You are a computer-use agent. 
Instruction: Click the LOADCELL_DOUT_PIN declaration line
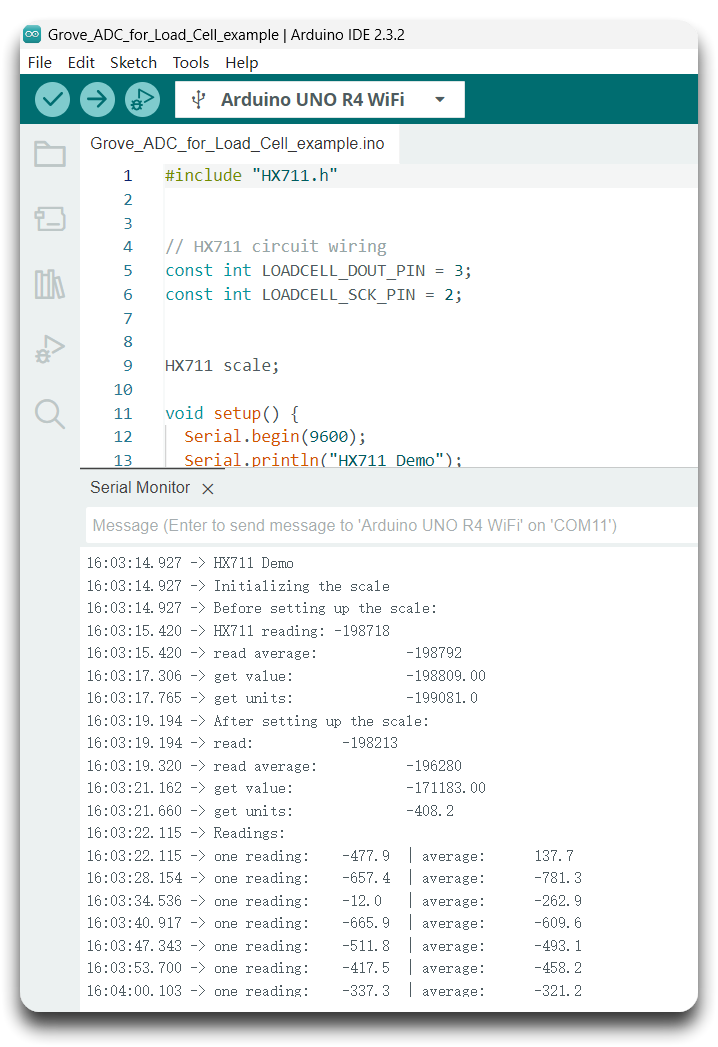pyautogui.click(x=318, y=270)
